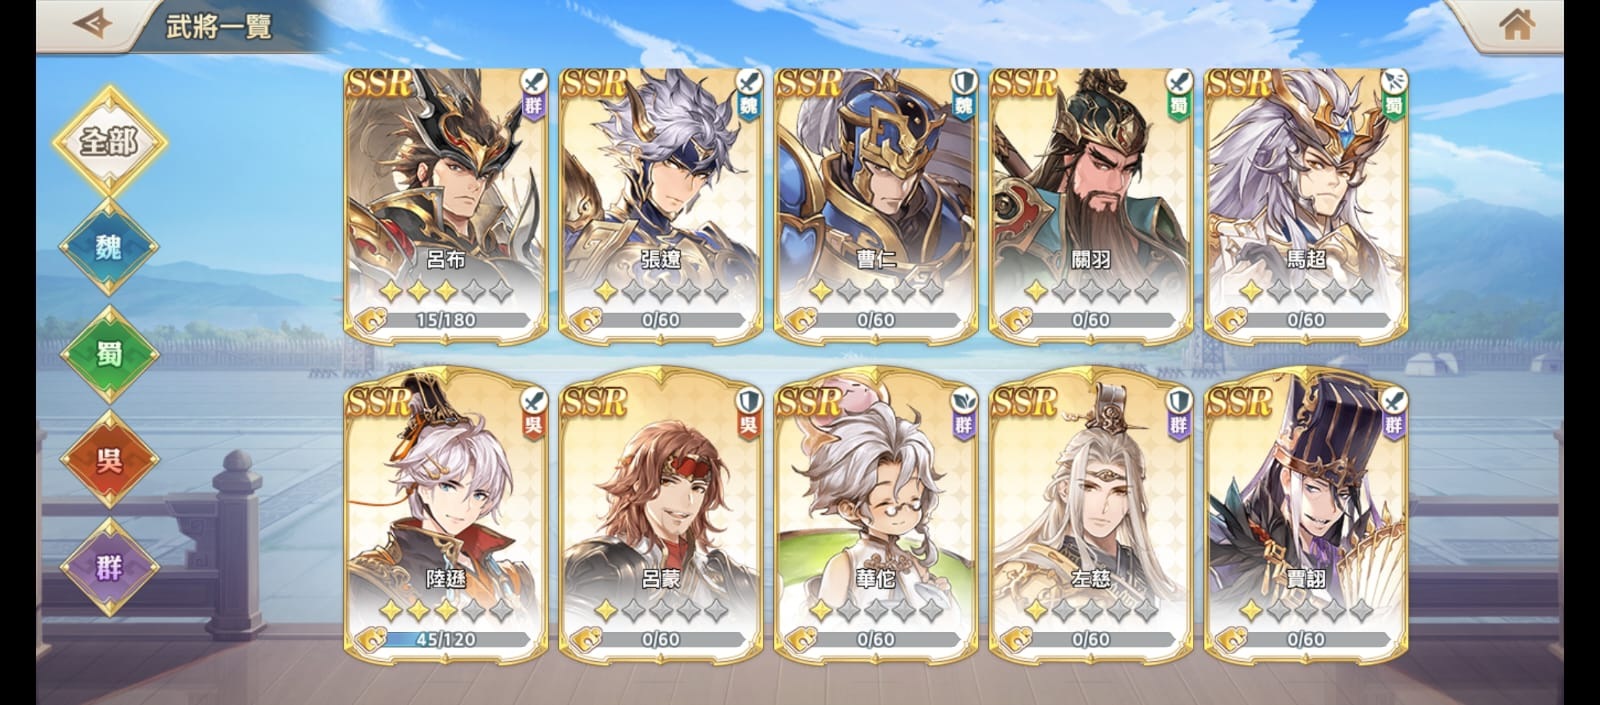Open the 呂布 general card

(446, 205)
